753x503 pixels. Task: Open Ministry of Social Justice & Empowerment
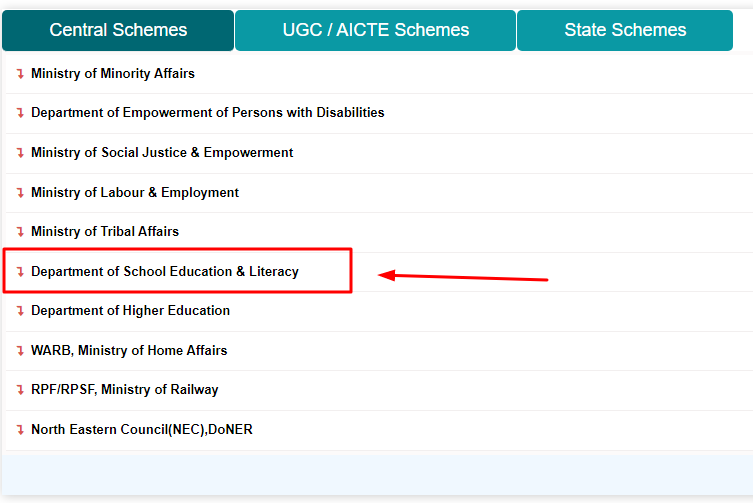(x=162, y=152)
